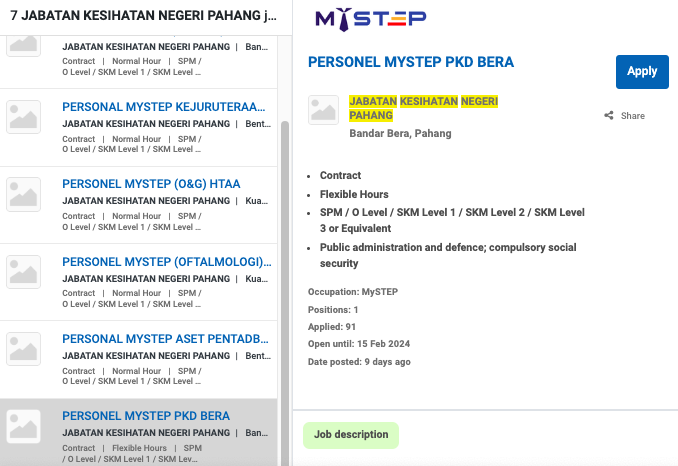Screen dimensions: 678x466
Task: Click thumbnail icon of OFTALMOLOGI listing
Action: pyautogui.click(x=24, y=272)
